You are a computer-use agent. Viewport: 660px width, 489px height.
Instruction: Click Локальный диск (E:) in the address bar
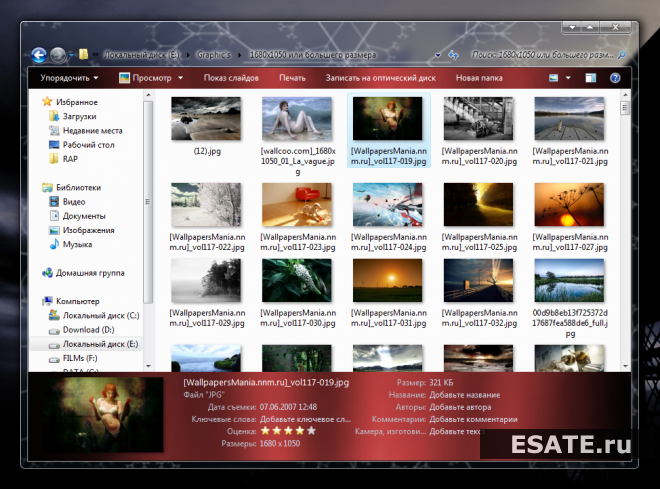(141, 55)
